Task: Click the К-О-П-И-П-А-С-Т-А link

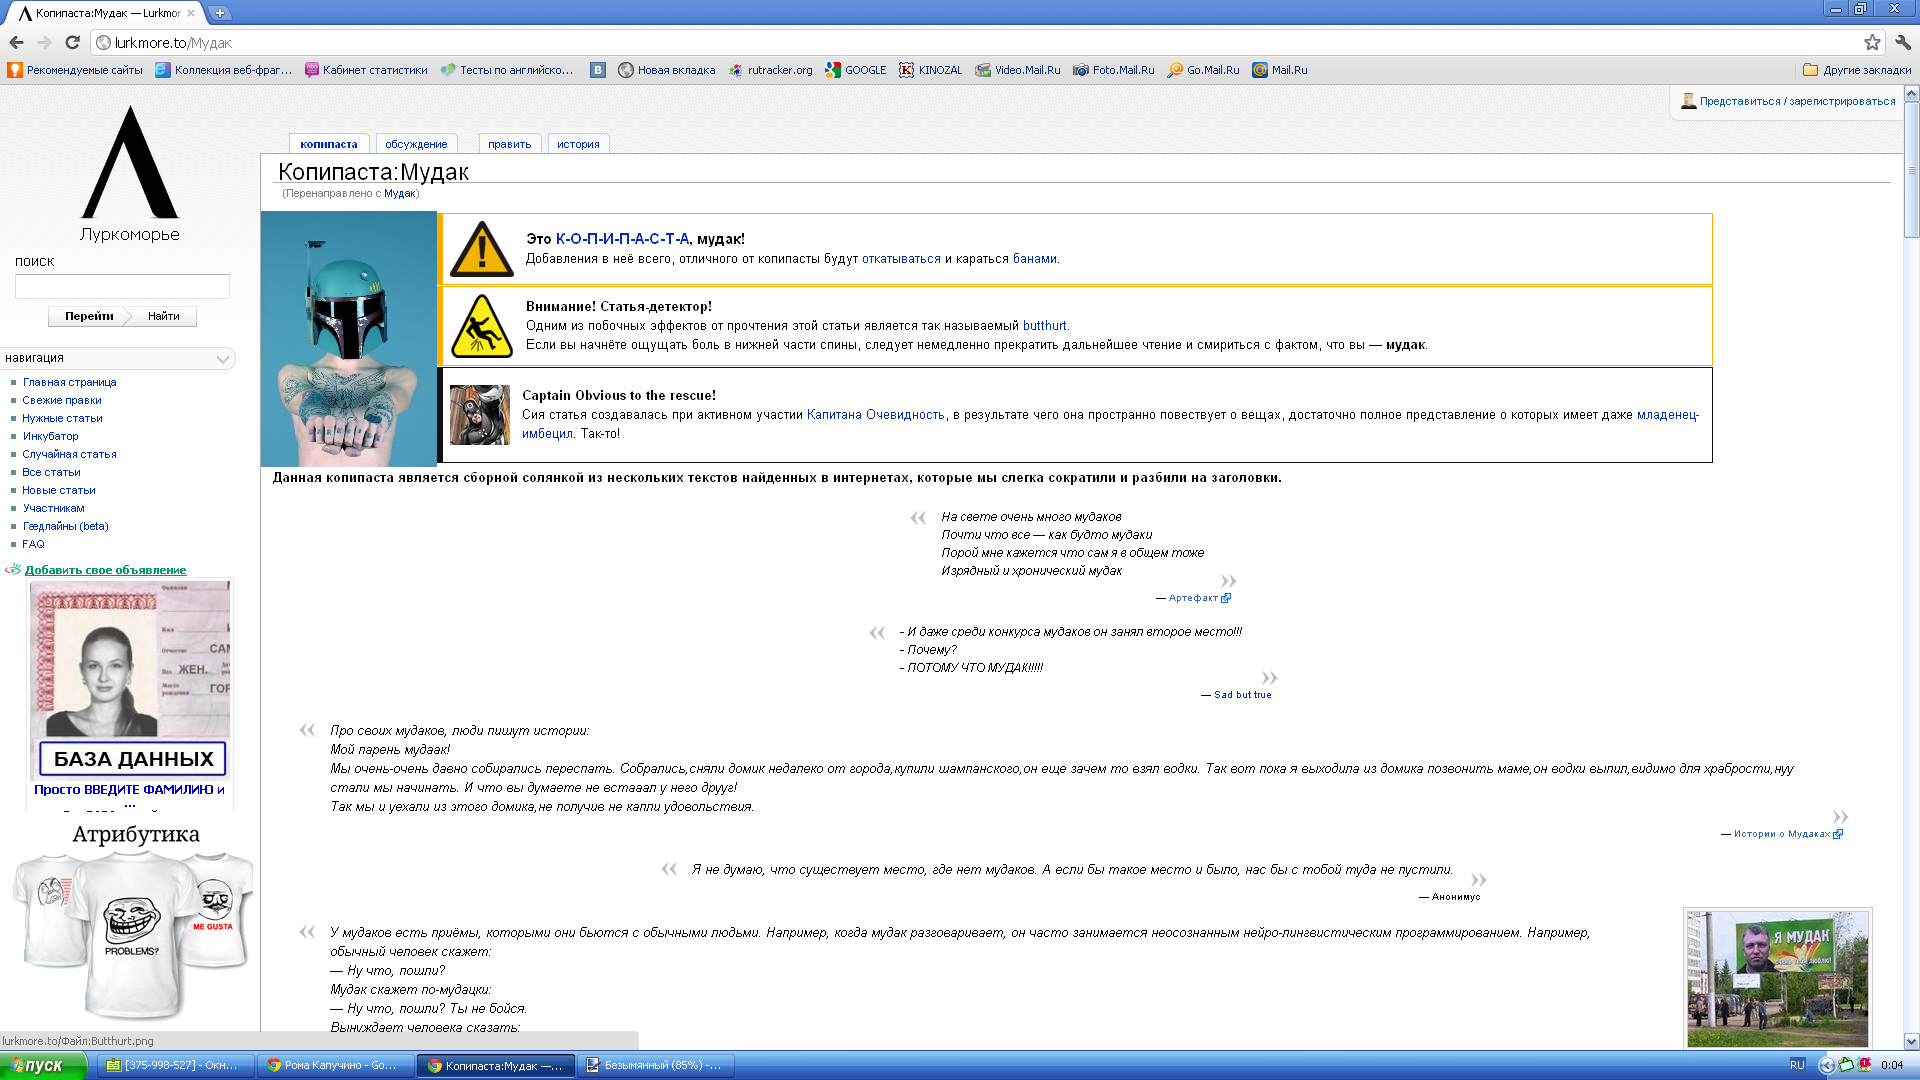Action: tap(622, 239)
